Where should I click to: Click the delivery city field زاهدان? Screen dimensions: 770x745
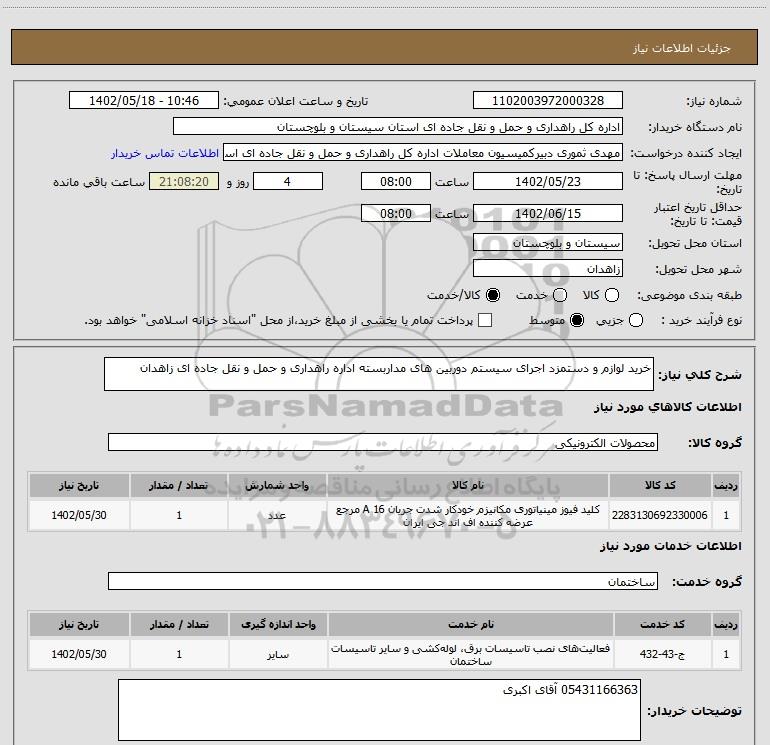548,269
